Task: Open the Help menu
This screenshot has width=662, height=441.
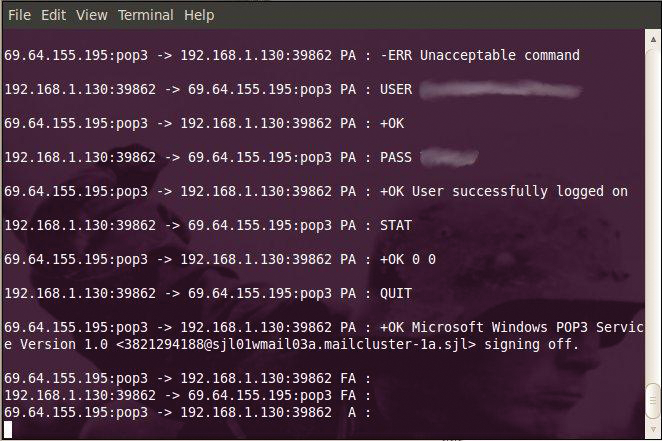Action: pyautogui.click(x=199, y=15)
